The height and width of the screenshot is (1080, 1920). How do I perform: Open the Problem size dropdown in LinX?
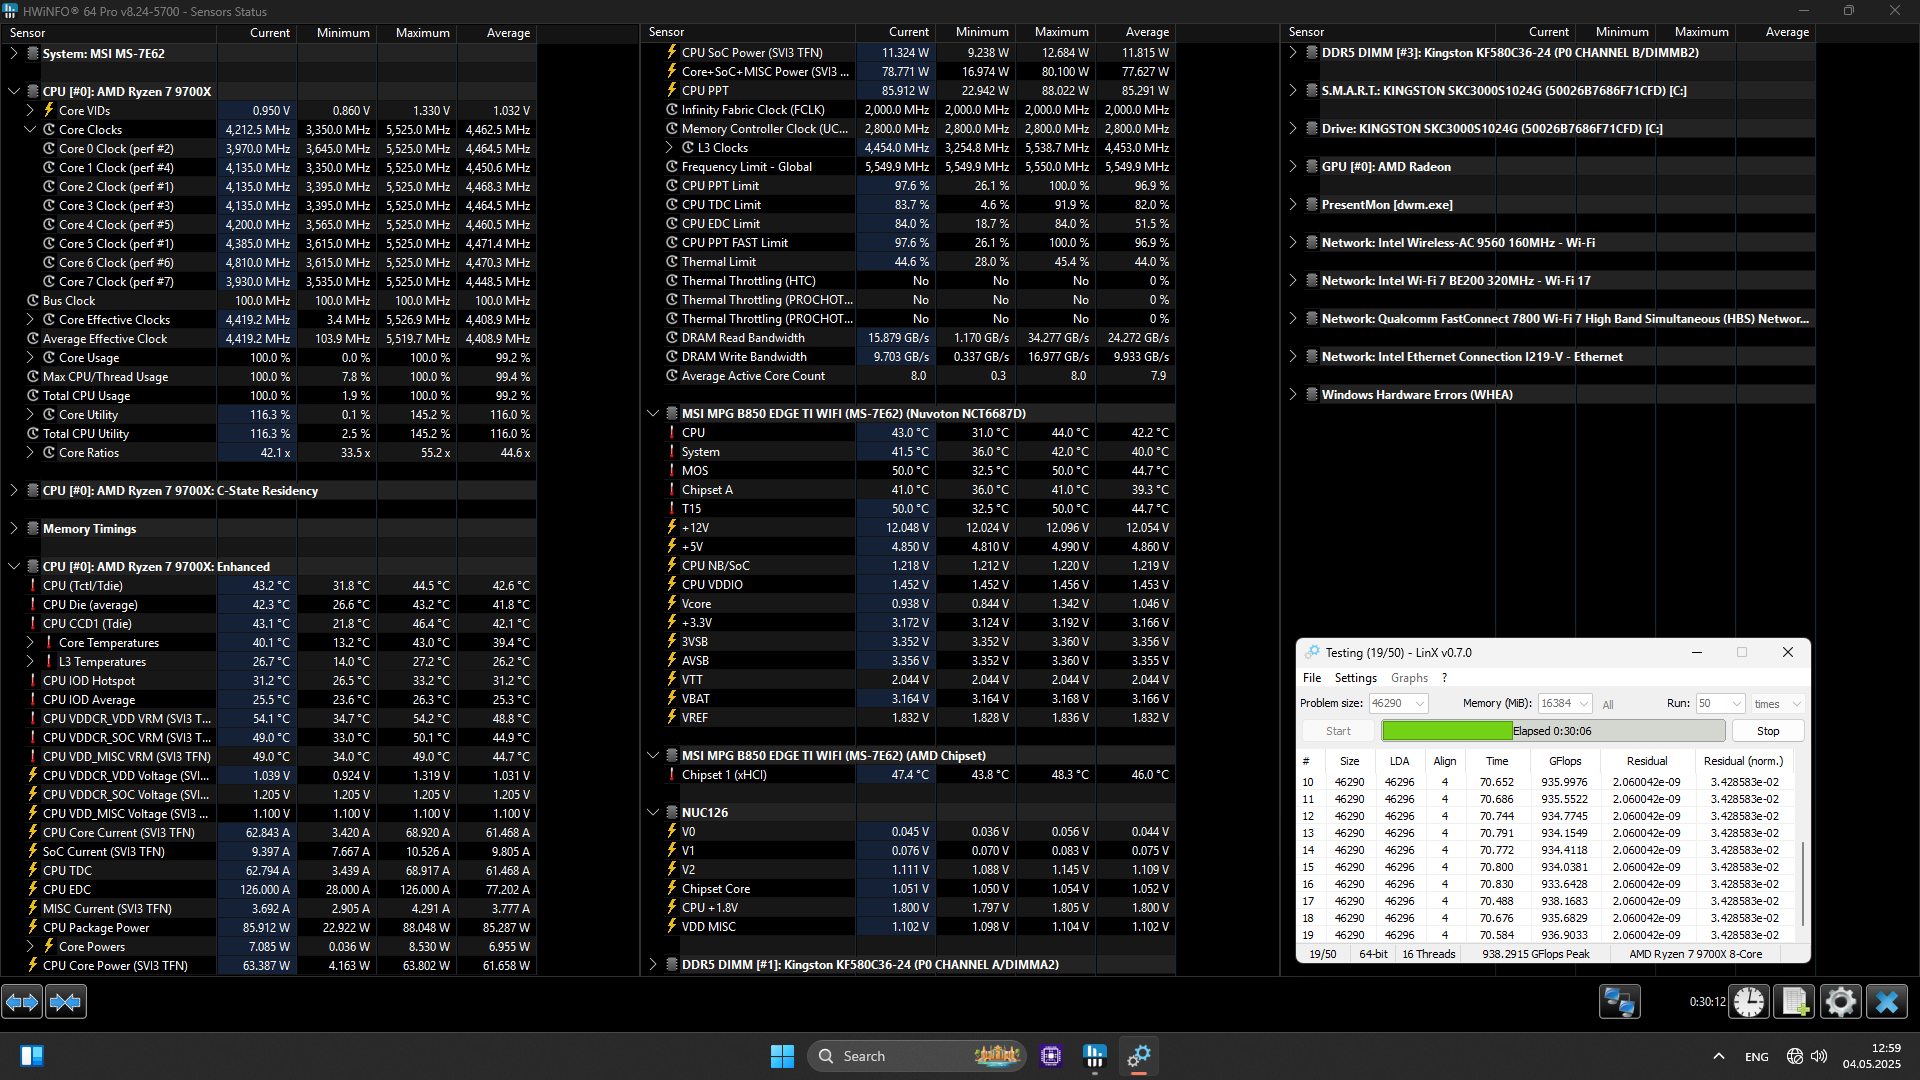tap(1419, 704)
